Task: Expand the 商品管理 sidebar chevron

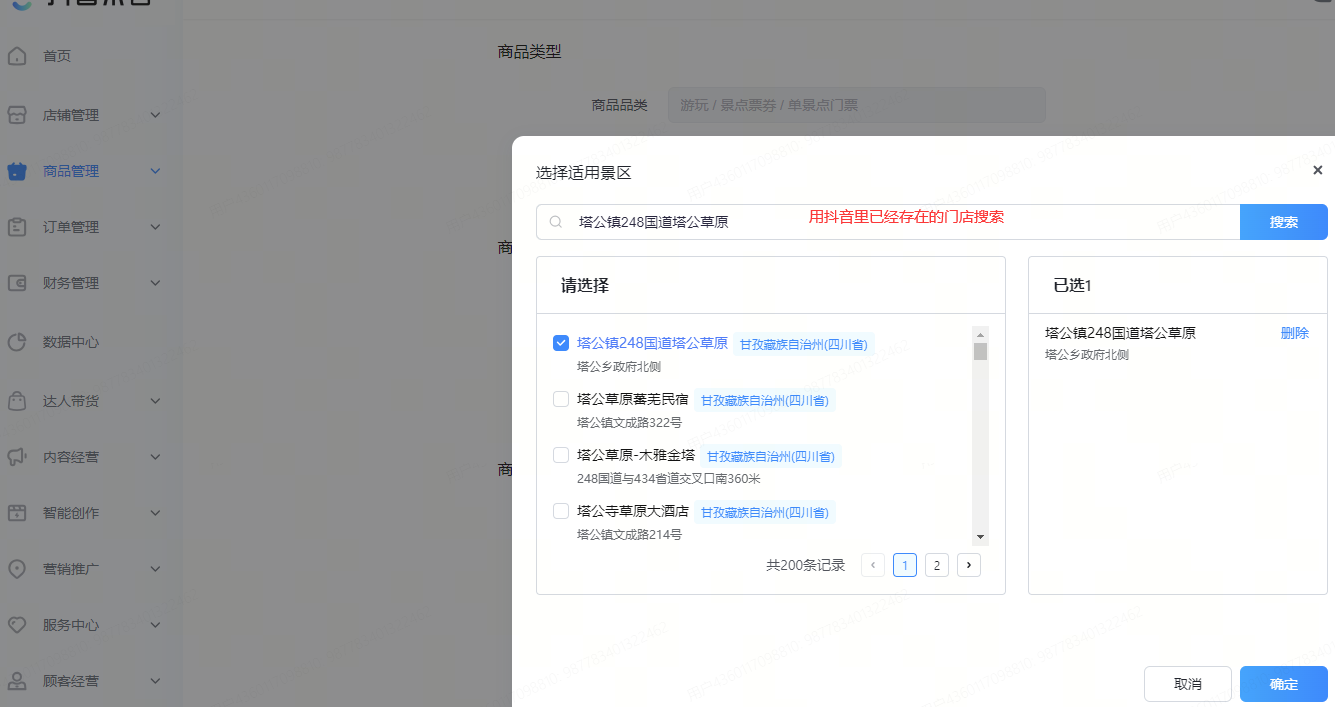Action: click(155, 171)
